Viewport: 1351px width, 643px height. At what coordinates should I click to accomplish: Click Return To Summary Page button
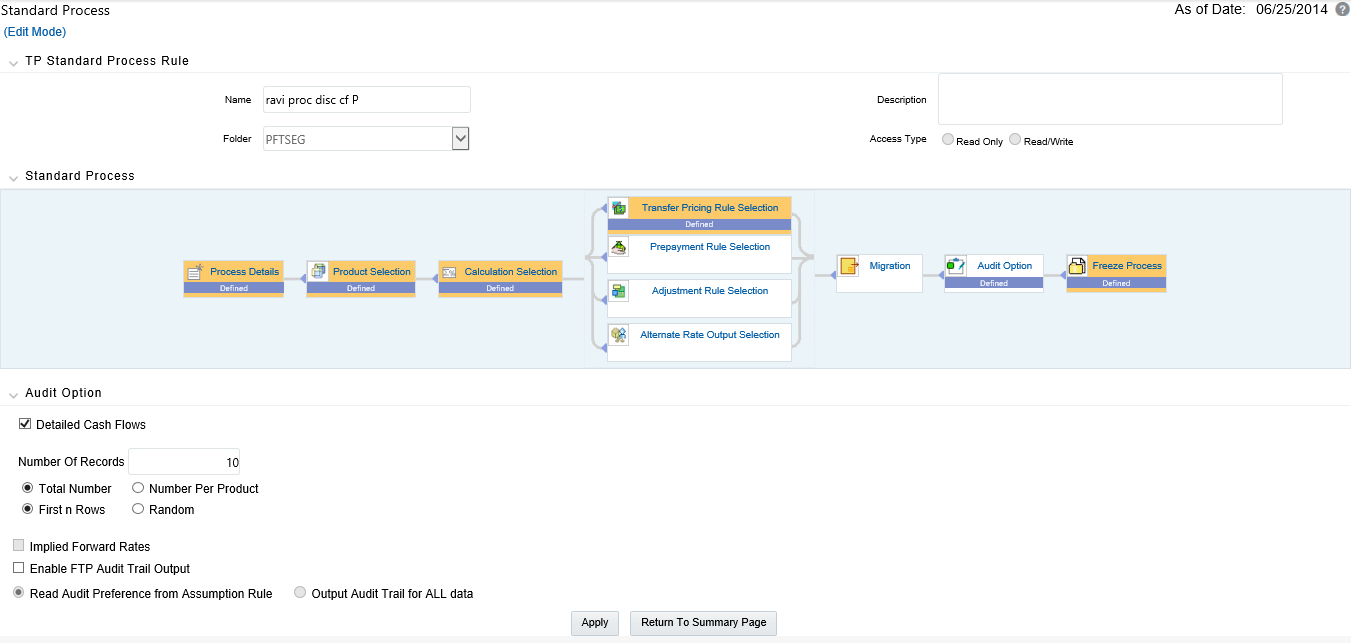click(x=704, y=623)
